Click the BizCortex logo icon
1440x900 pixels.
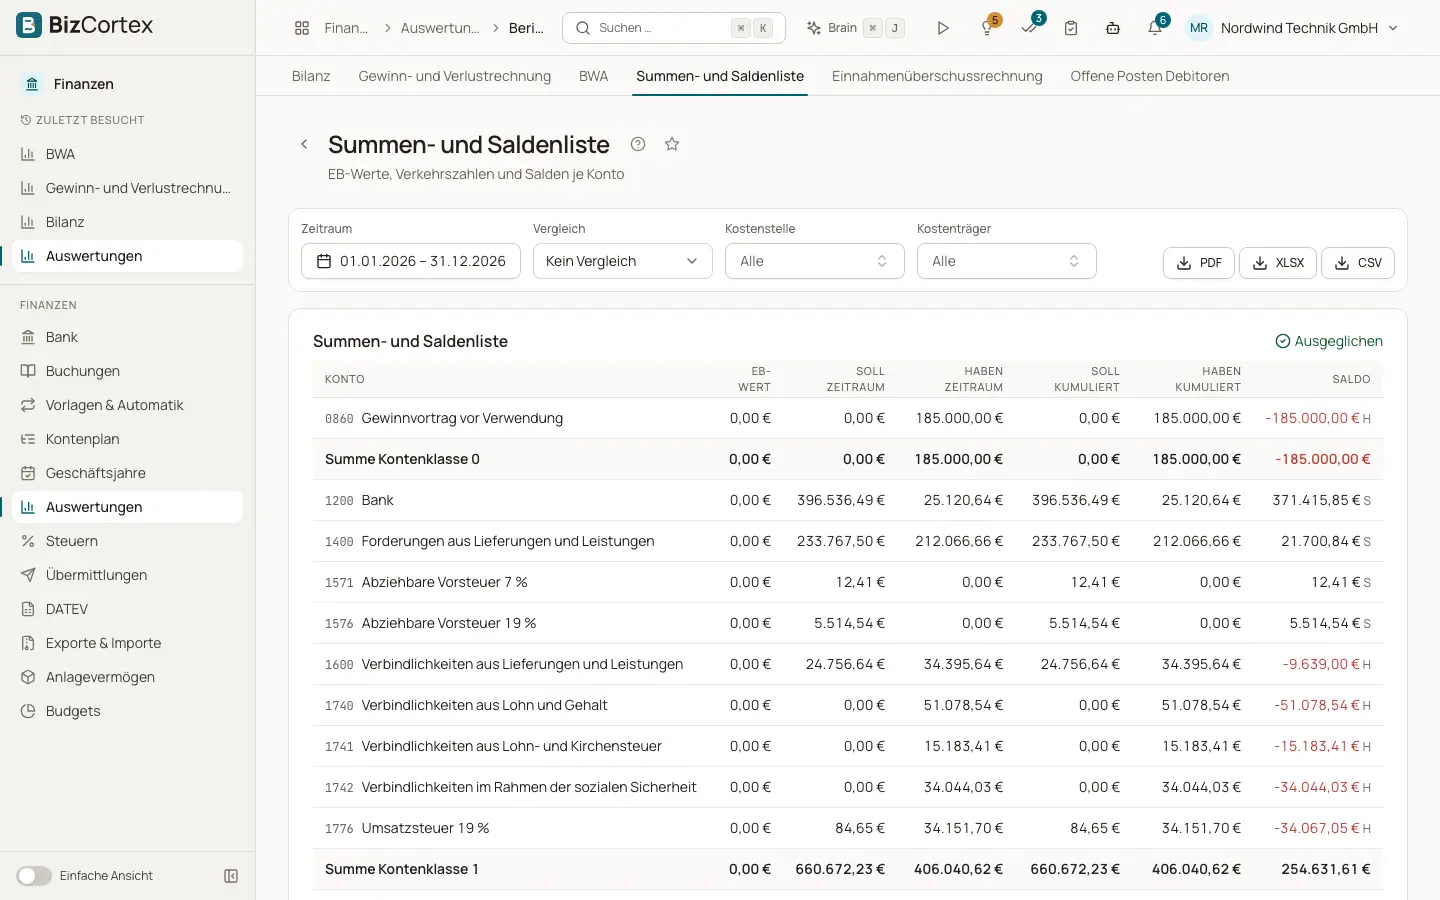pos(29,25)
